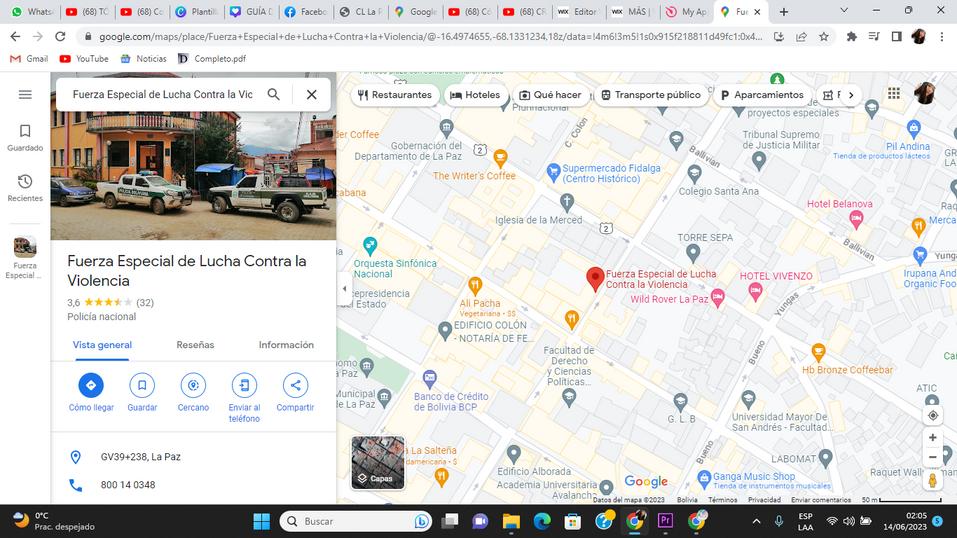Expand the tab search dropdown arrow

pos(844,10)
